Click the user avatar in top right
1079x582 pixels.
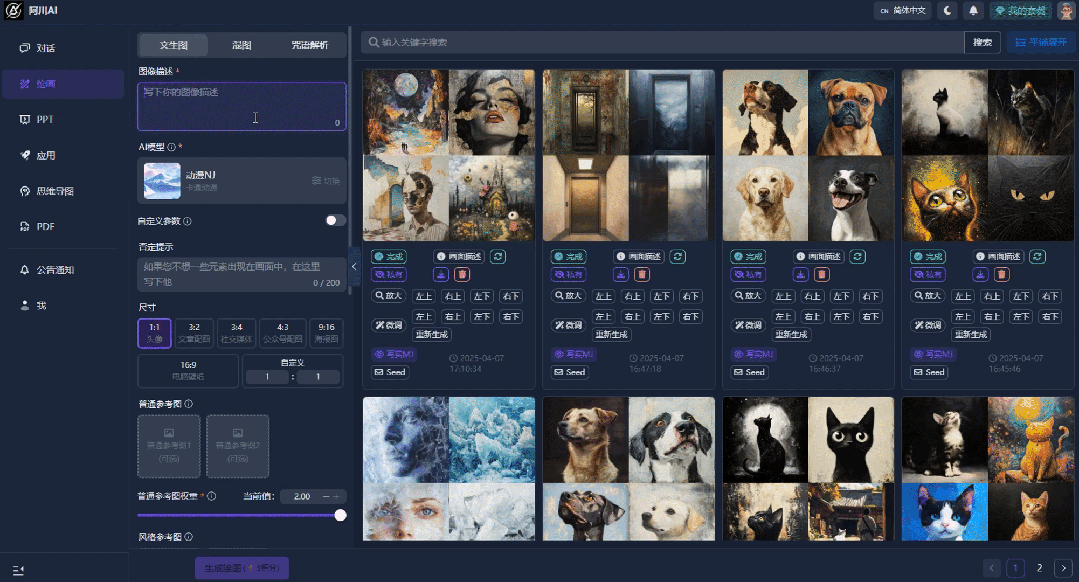click(x=1066, y=11)
